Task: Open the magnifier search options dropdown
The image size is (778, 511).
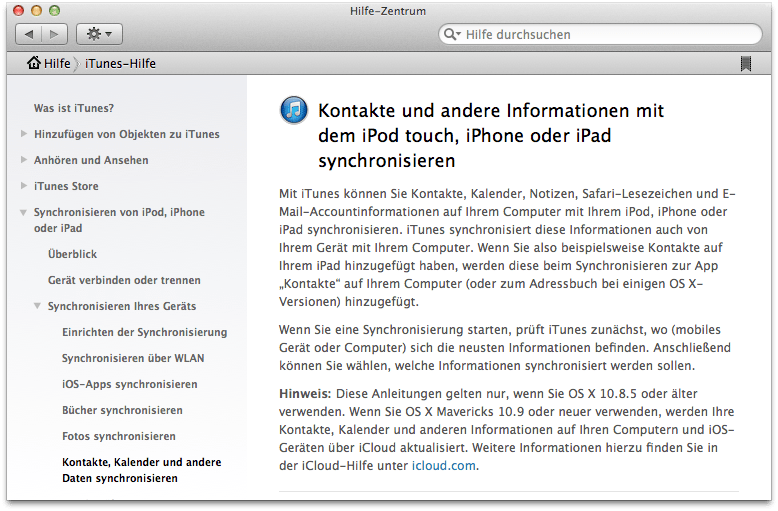Action: tap(452, 34)
